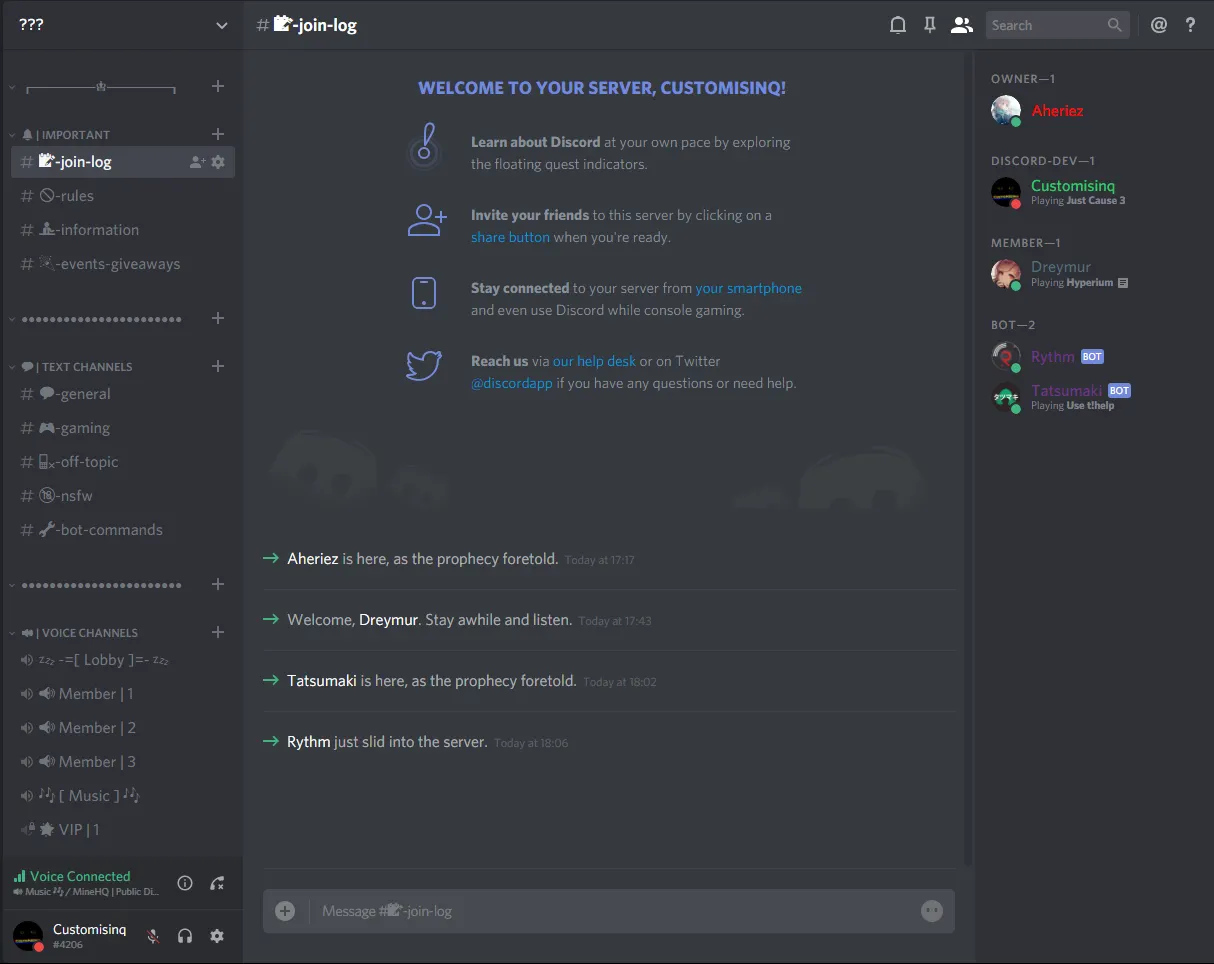Click Rythm name in join message
The image size is (1214, 964).
pos(308,742)
